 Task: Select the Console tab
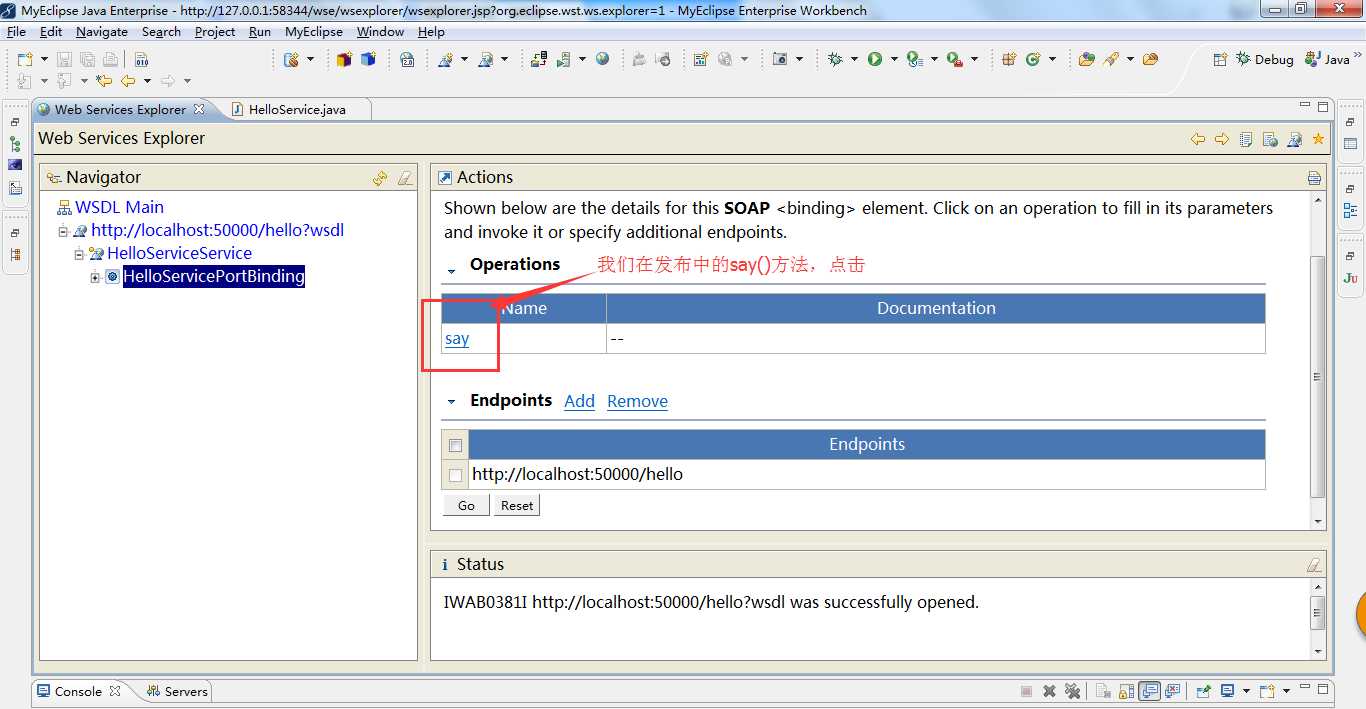pos(78,691)
